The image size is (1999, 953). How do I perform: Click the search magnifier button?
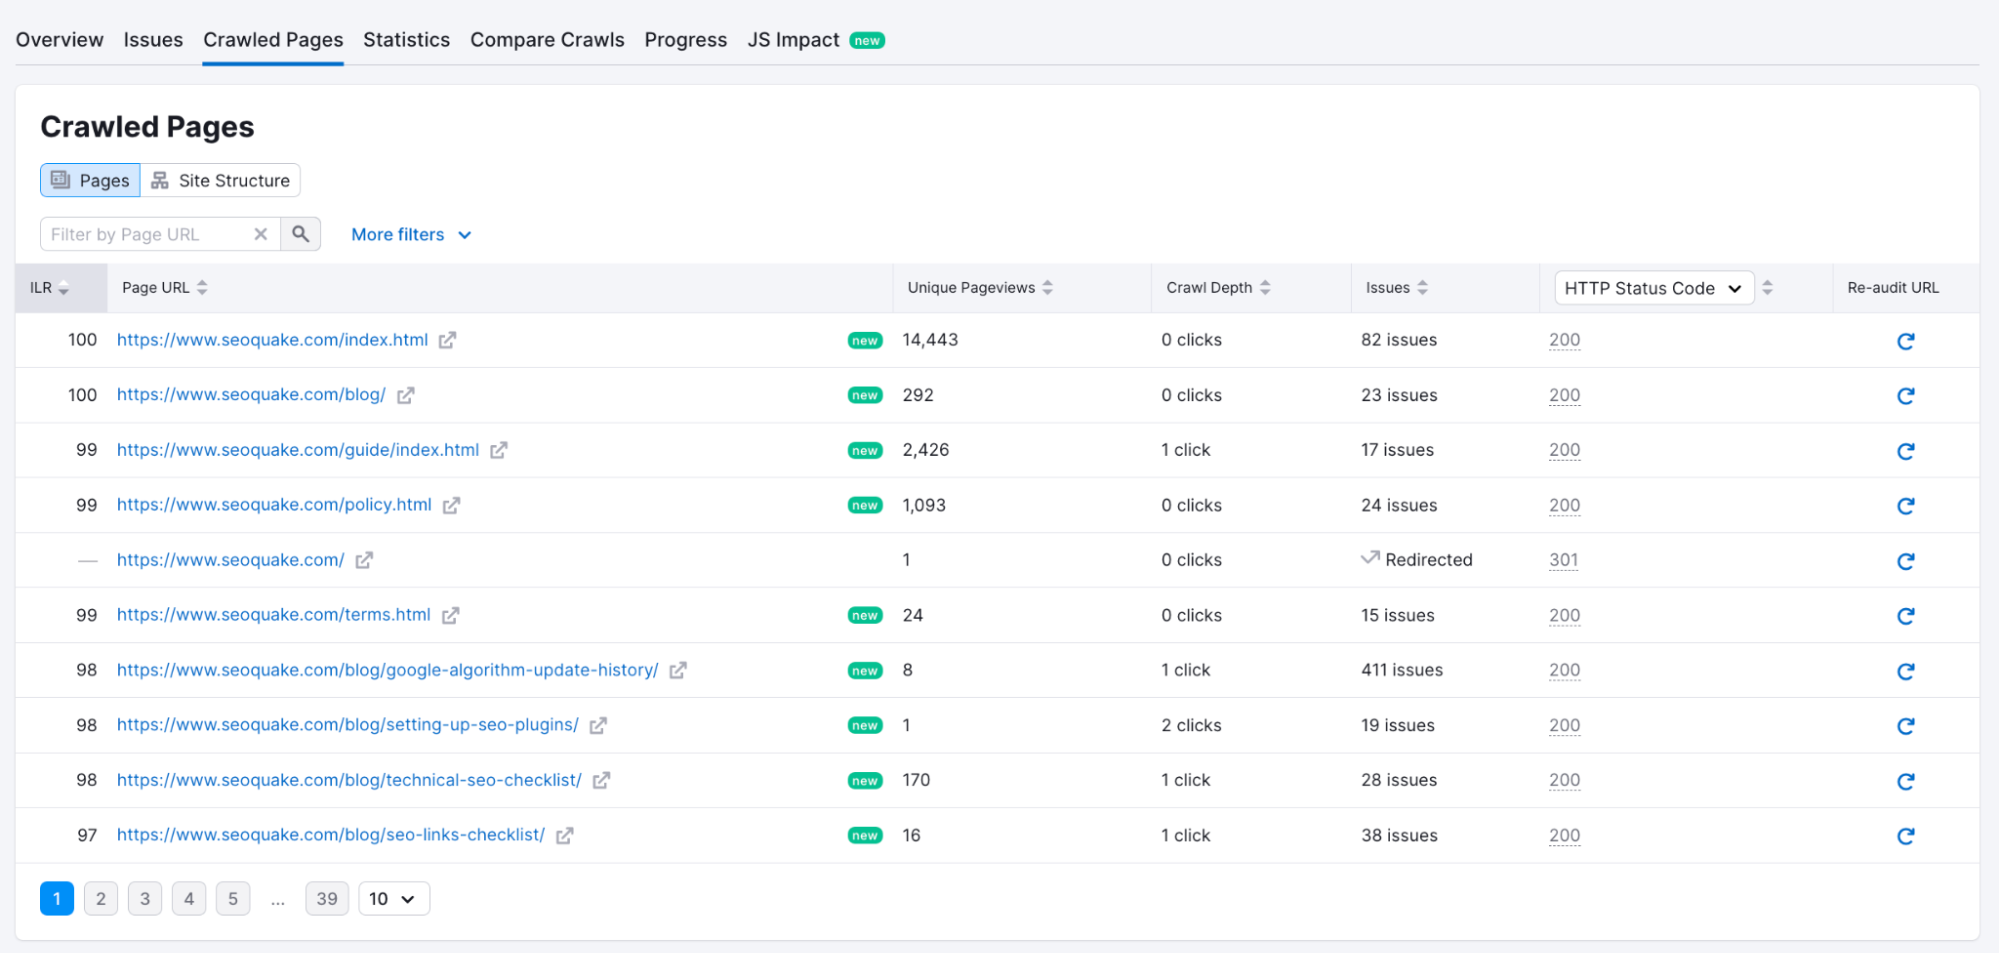click(300, 234)
